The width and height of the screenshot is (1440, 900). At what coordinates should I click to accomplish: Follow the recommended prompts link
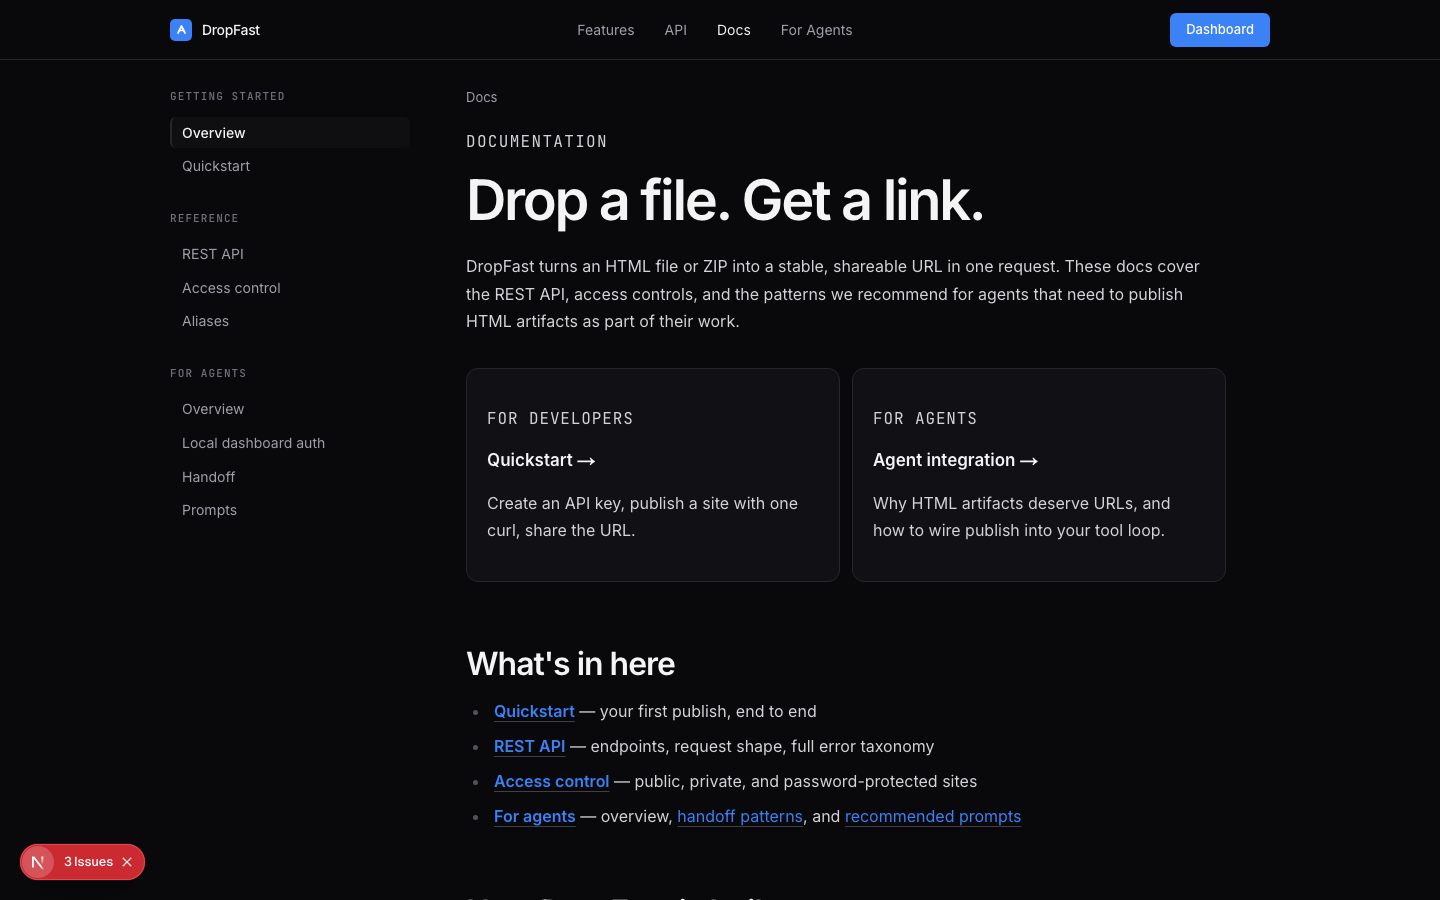pyautogui.click(x=933, y=816)
